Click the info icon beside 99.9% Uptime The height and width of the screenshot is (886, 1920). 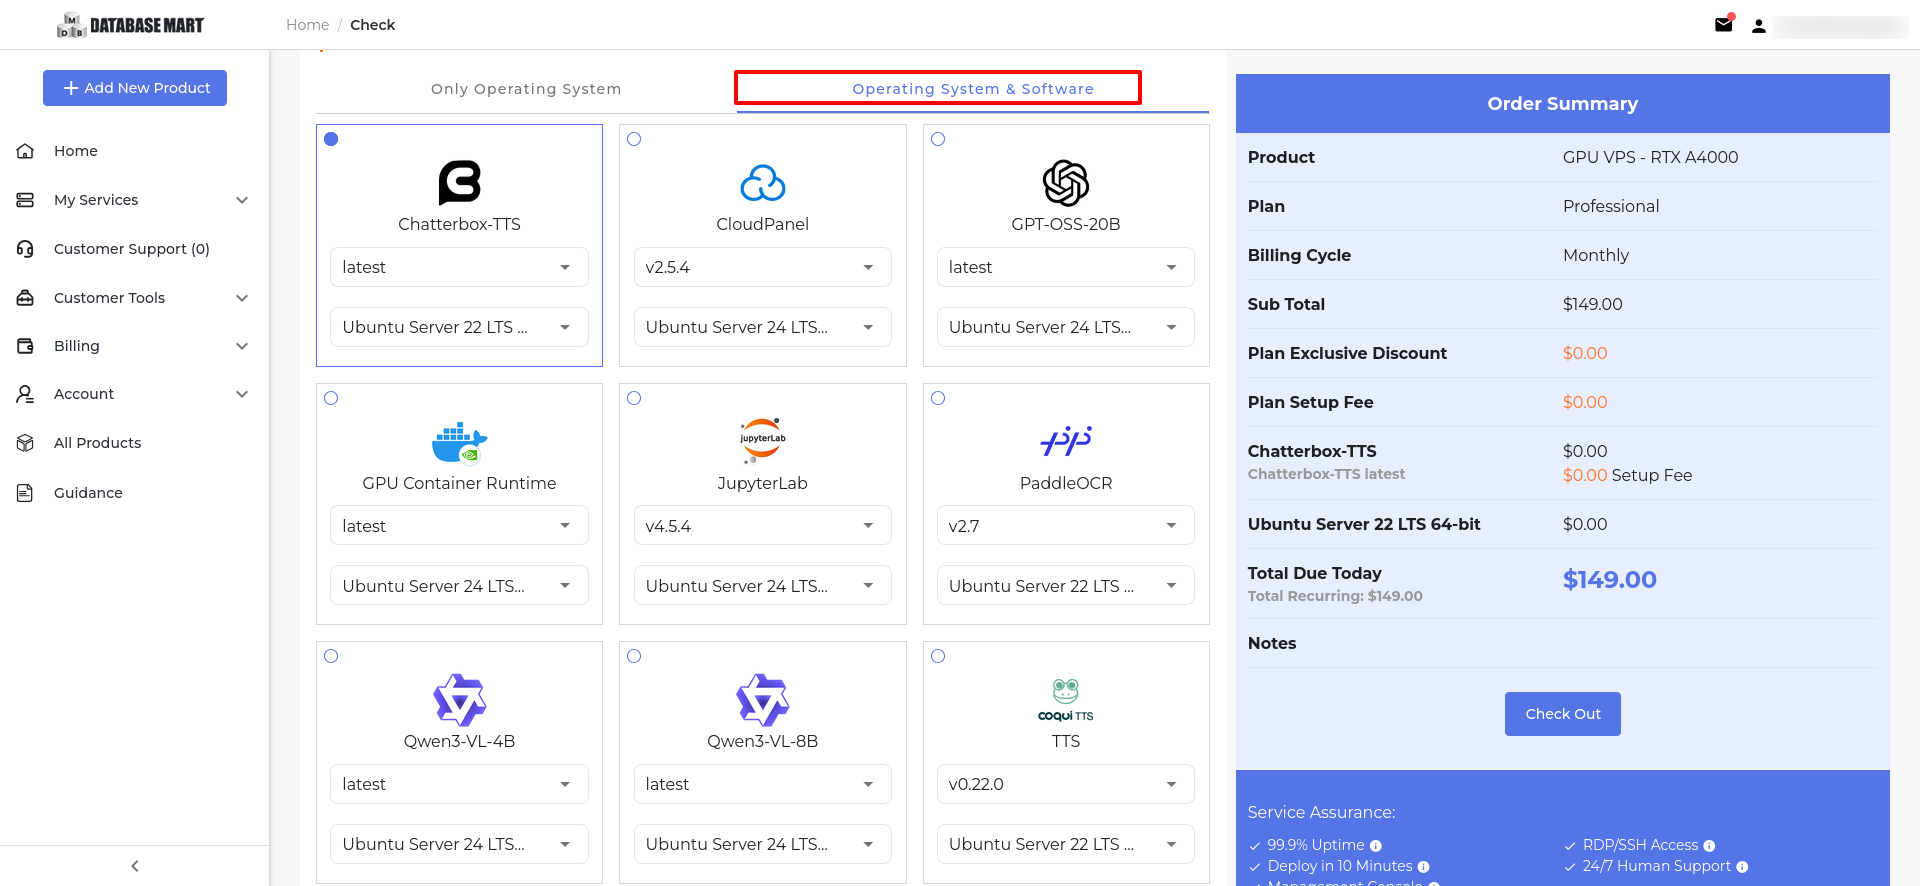1376,846
